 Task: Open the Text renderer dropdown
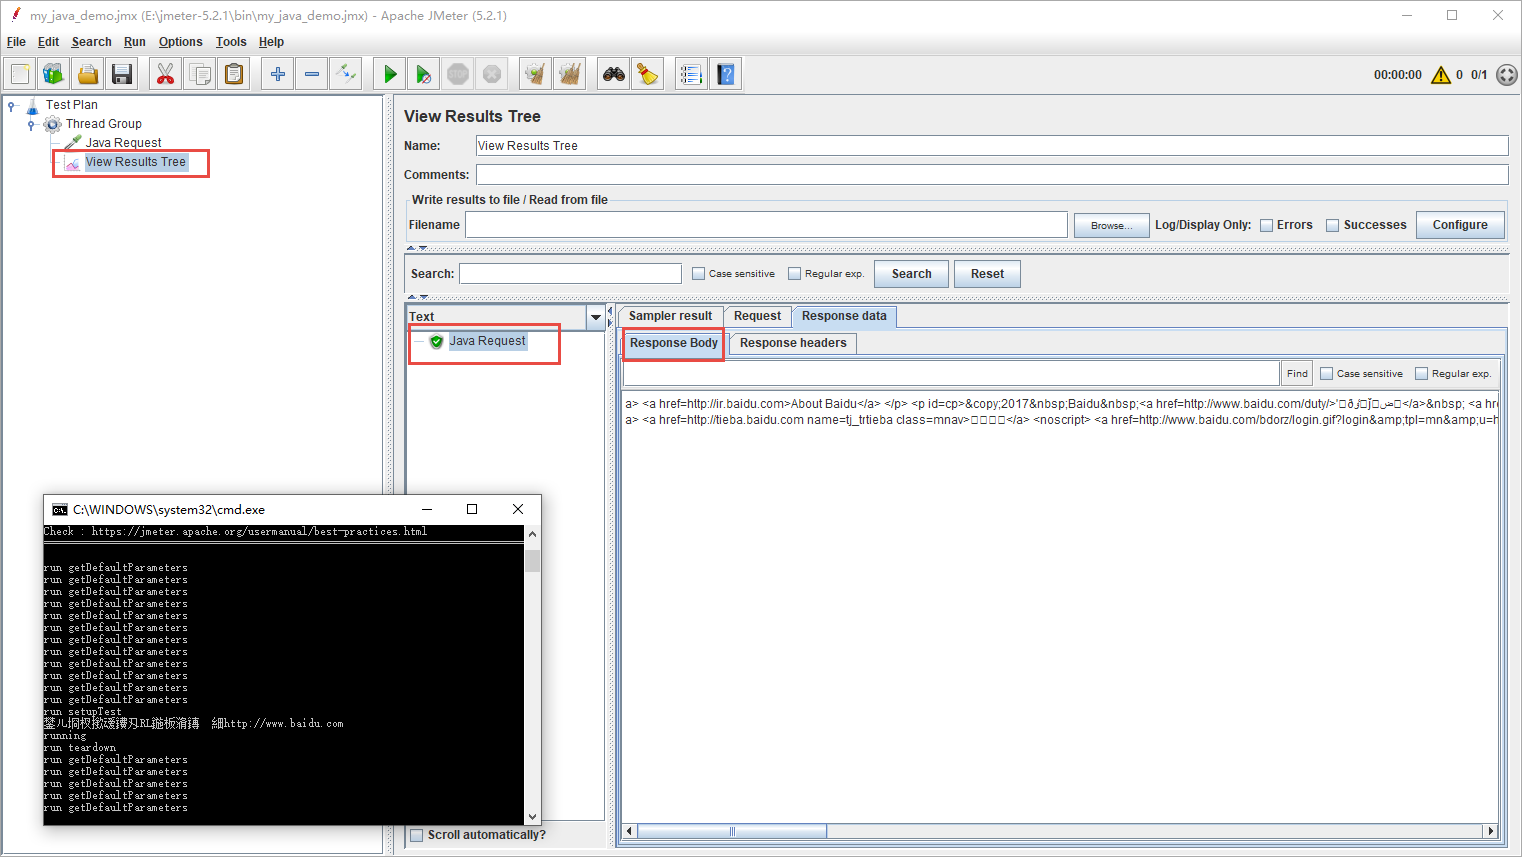(x=596, y=317)
